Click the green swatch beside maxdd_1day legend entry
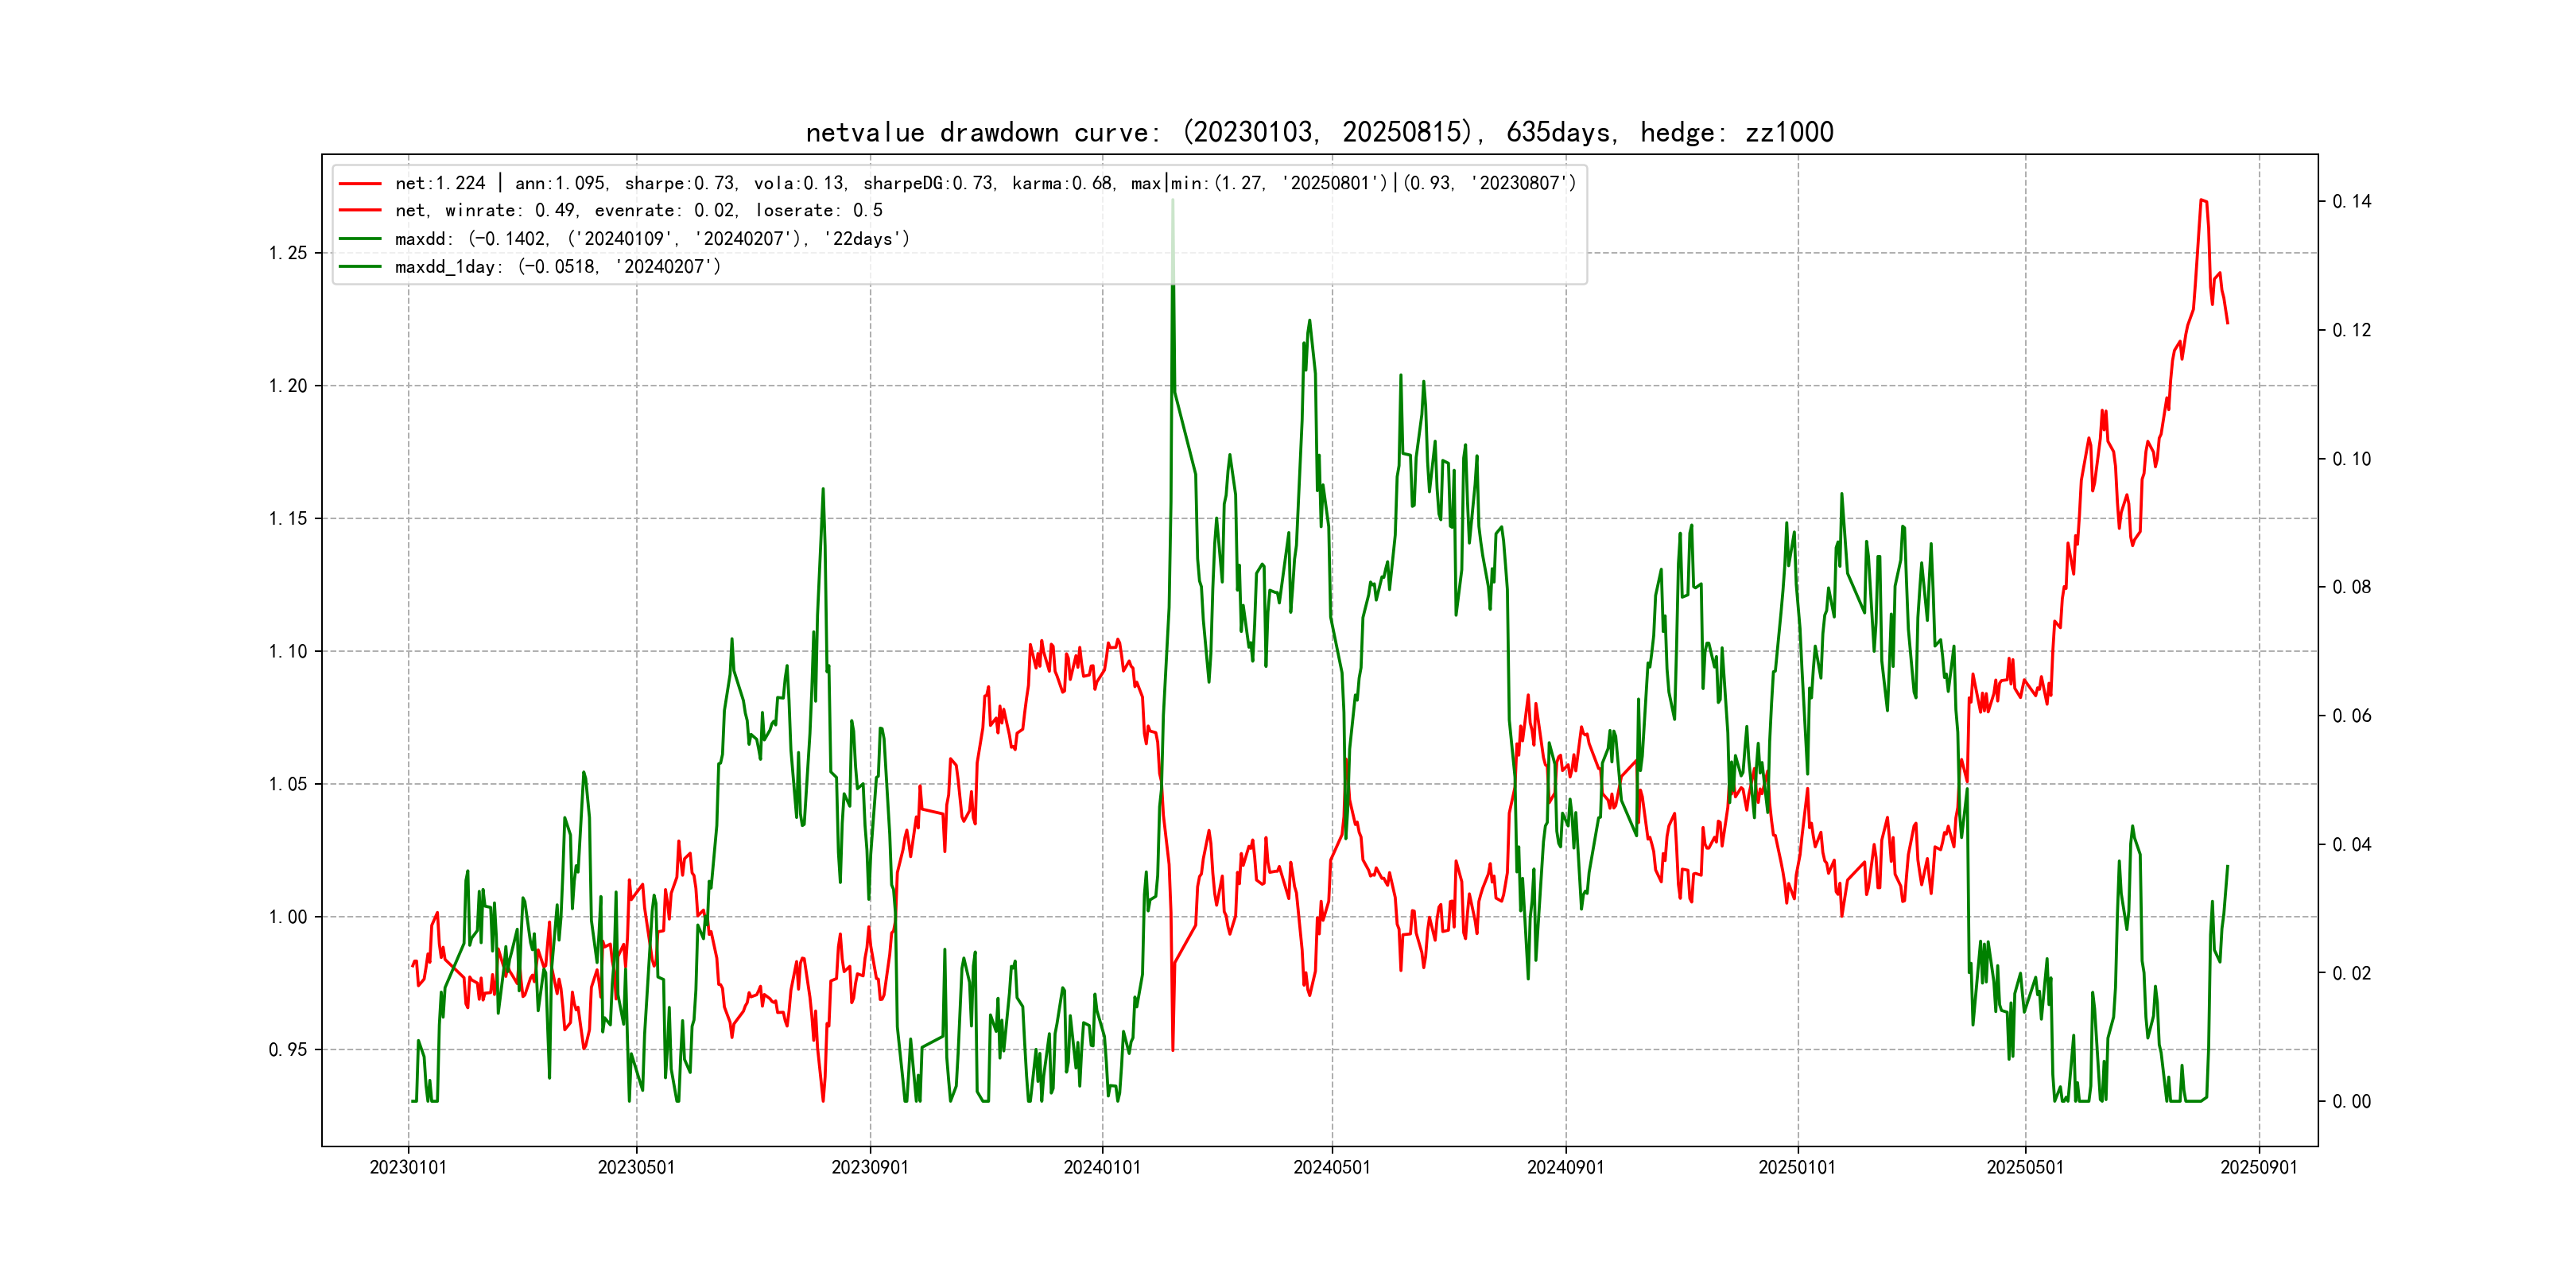Image resolution: width=2576 pixels, height=1288 pixels. [360, 266]
